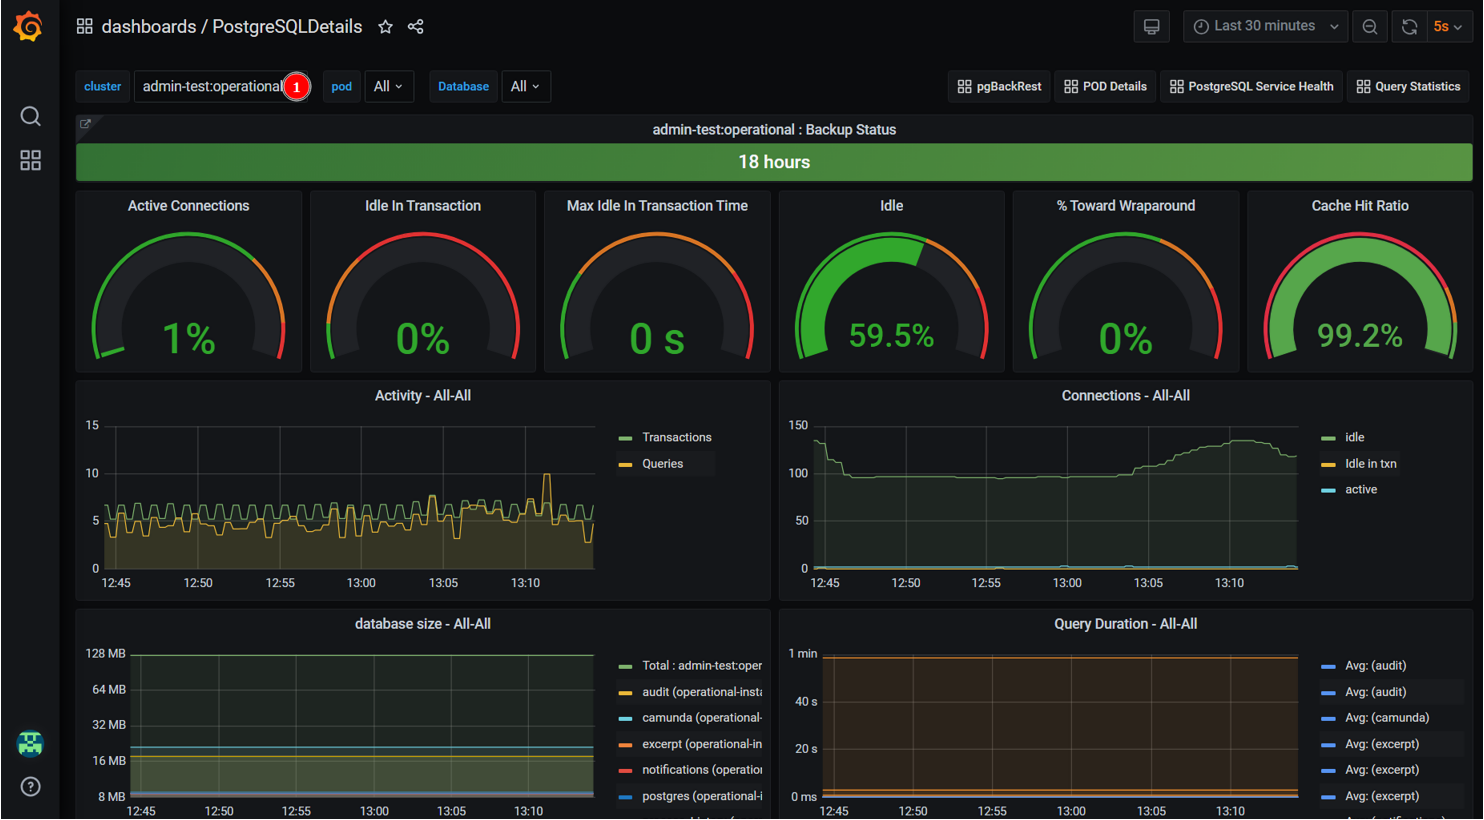Click the dashboards breadcrumb link

pyautogui.click(x=149, y=27)
